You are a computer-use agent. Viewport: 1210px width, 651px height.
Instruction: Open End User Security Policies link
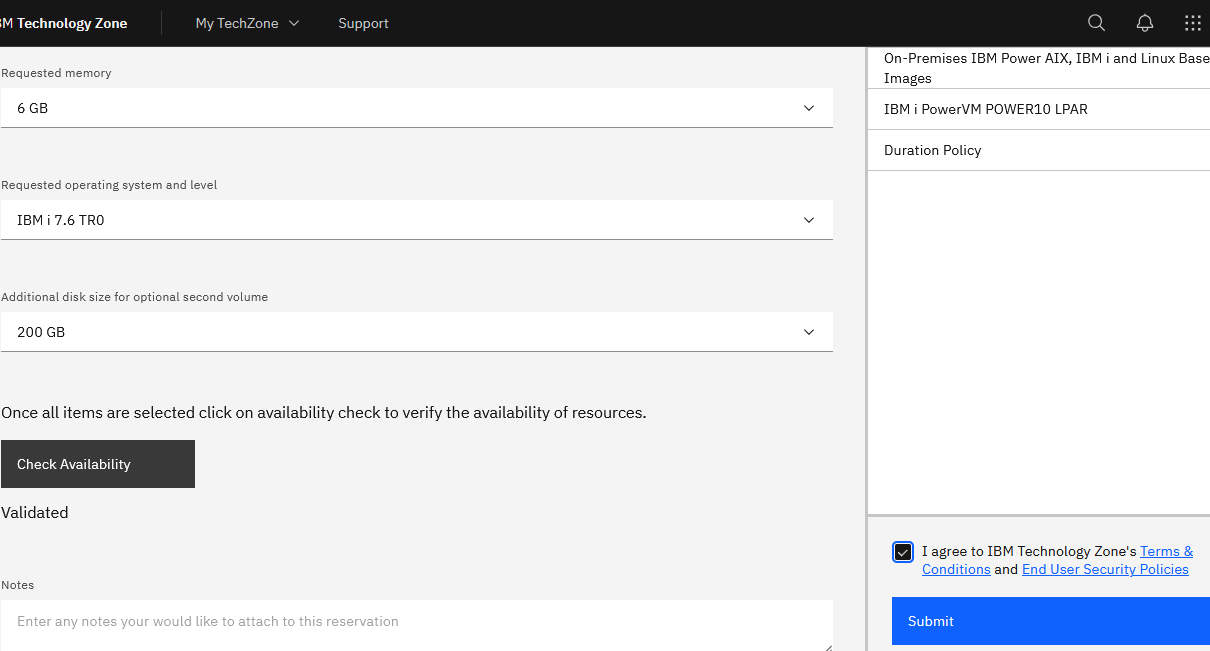point(1105,569)
